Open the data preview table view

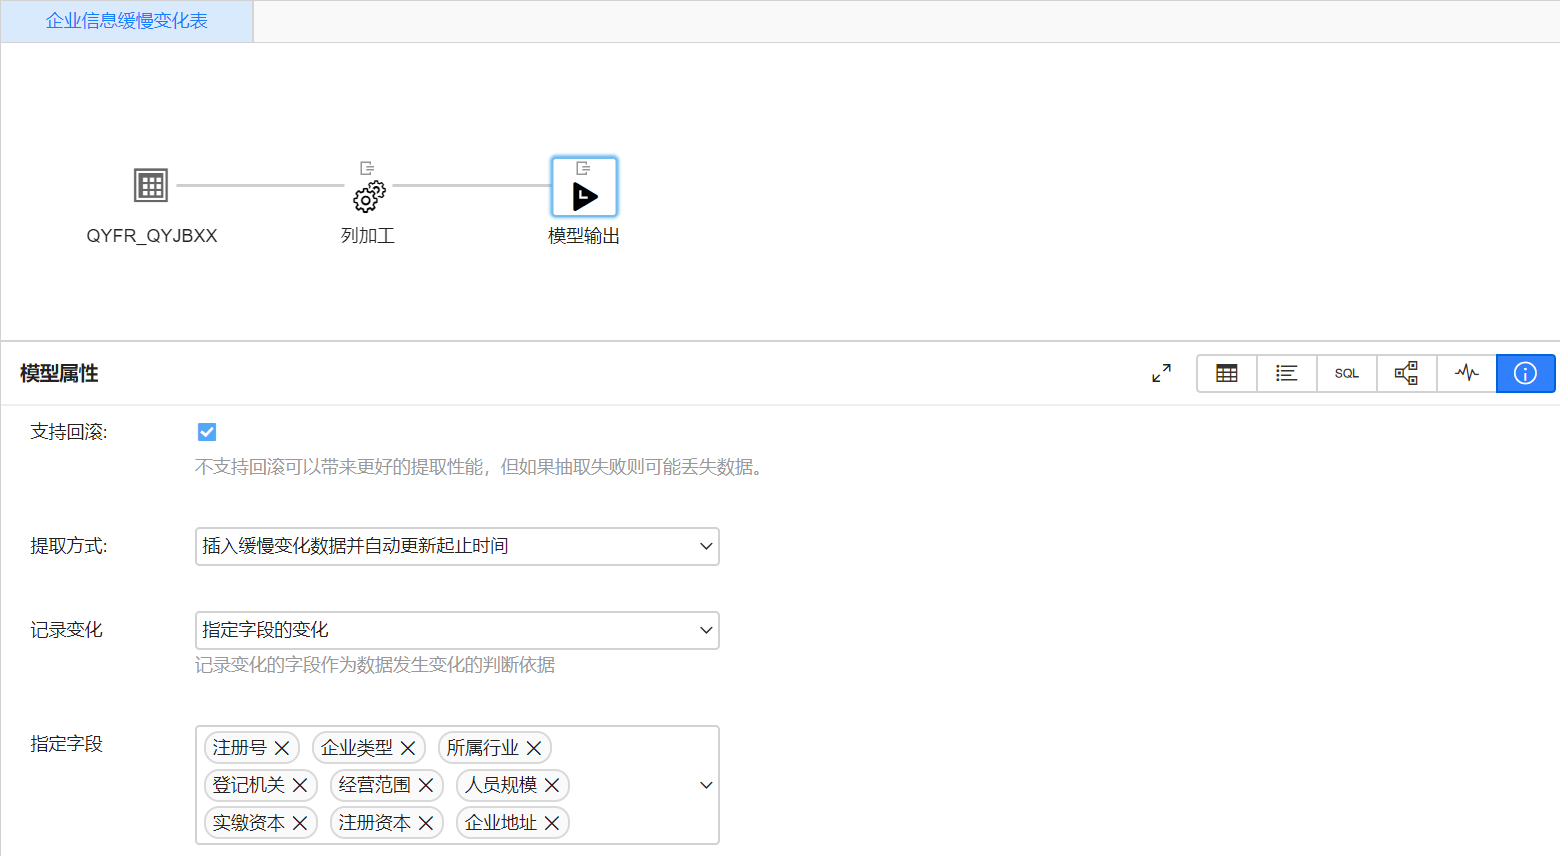click(x=1226, y=373)
